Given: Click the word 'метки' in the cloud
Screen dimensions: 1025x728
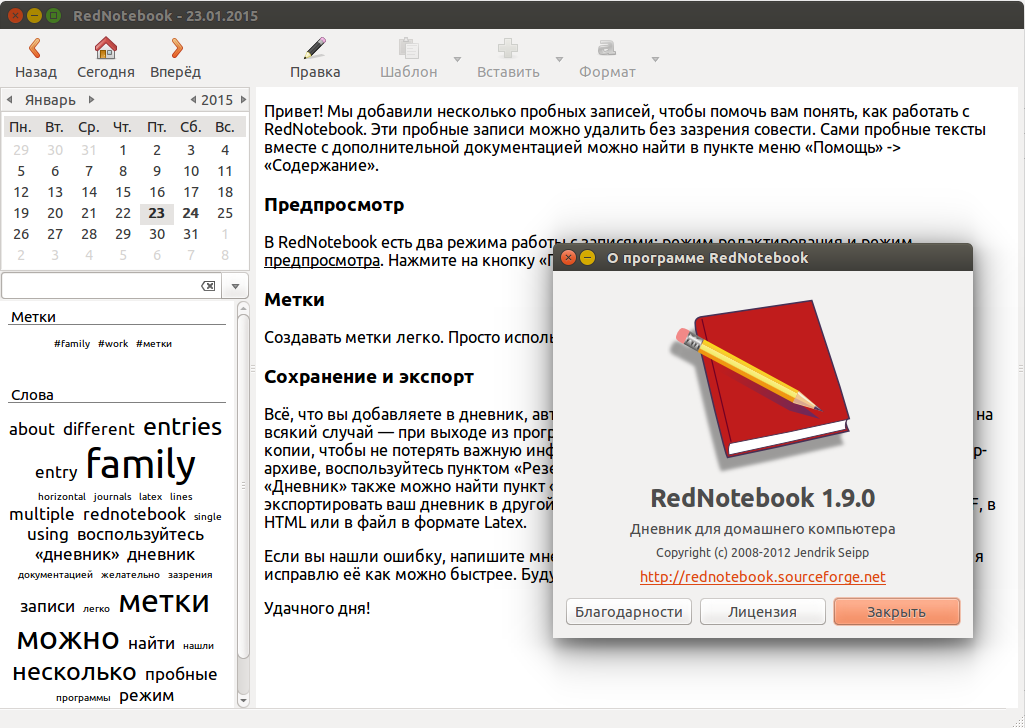Looking at the screenshot, I should 164,603.
